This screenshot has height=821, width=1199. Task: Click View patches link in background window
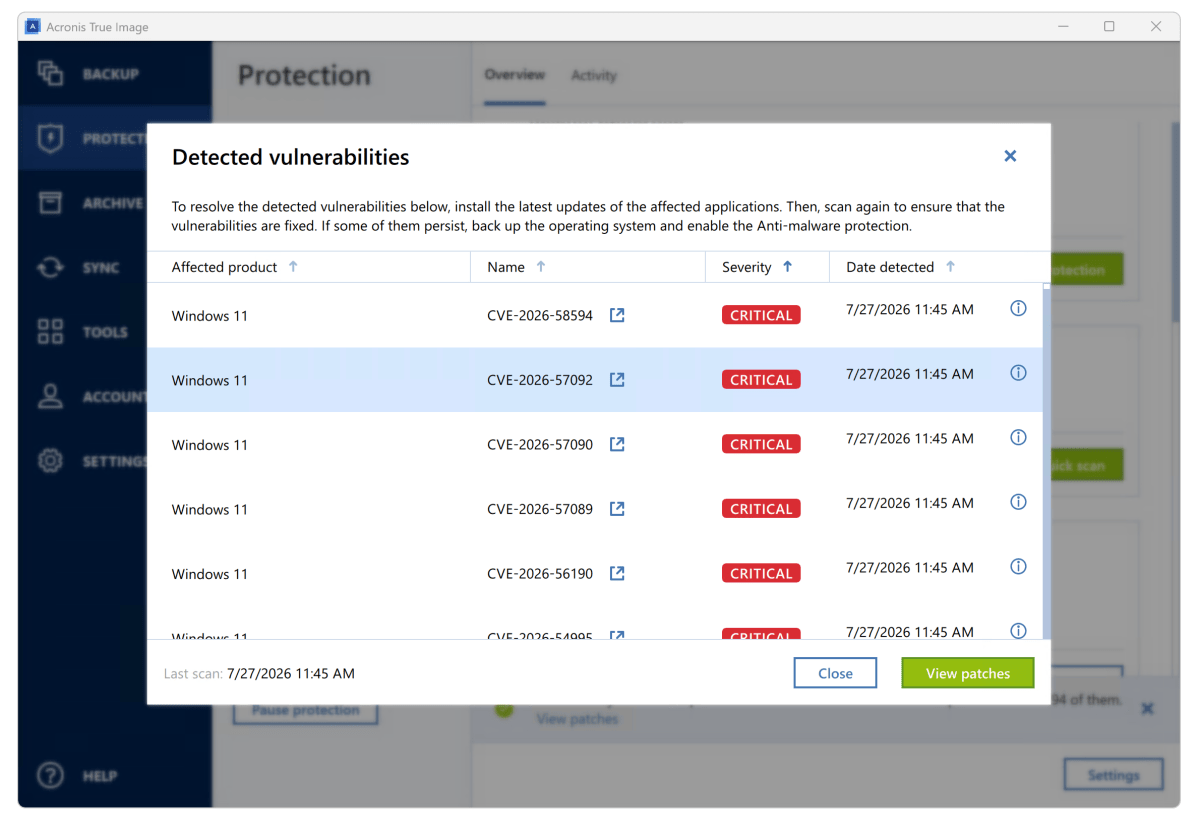577,719
